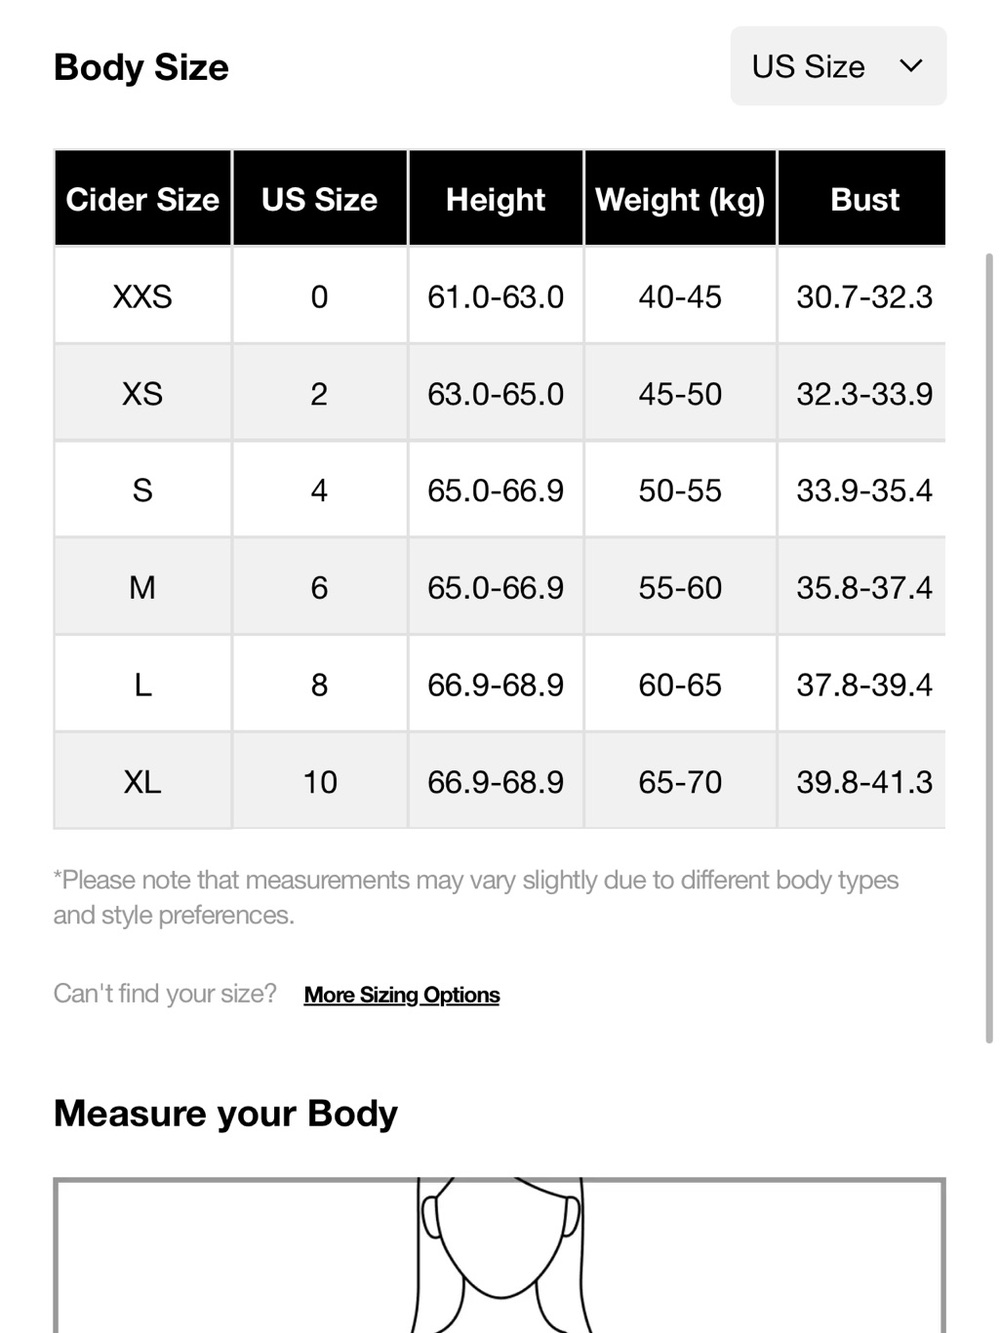Viewport: 1000px width, 1333px height.
Task: Click the Bust column header
Action: (x=863, y=199)
